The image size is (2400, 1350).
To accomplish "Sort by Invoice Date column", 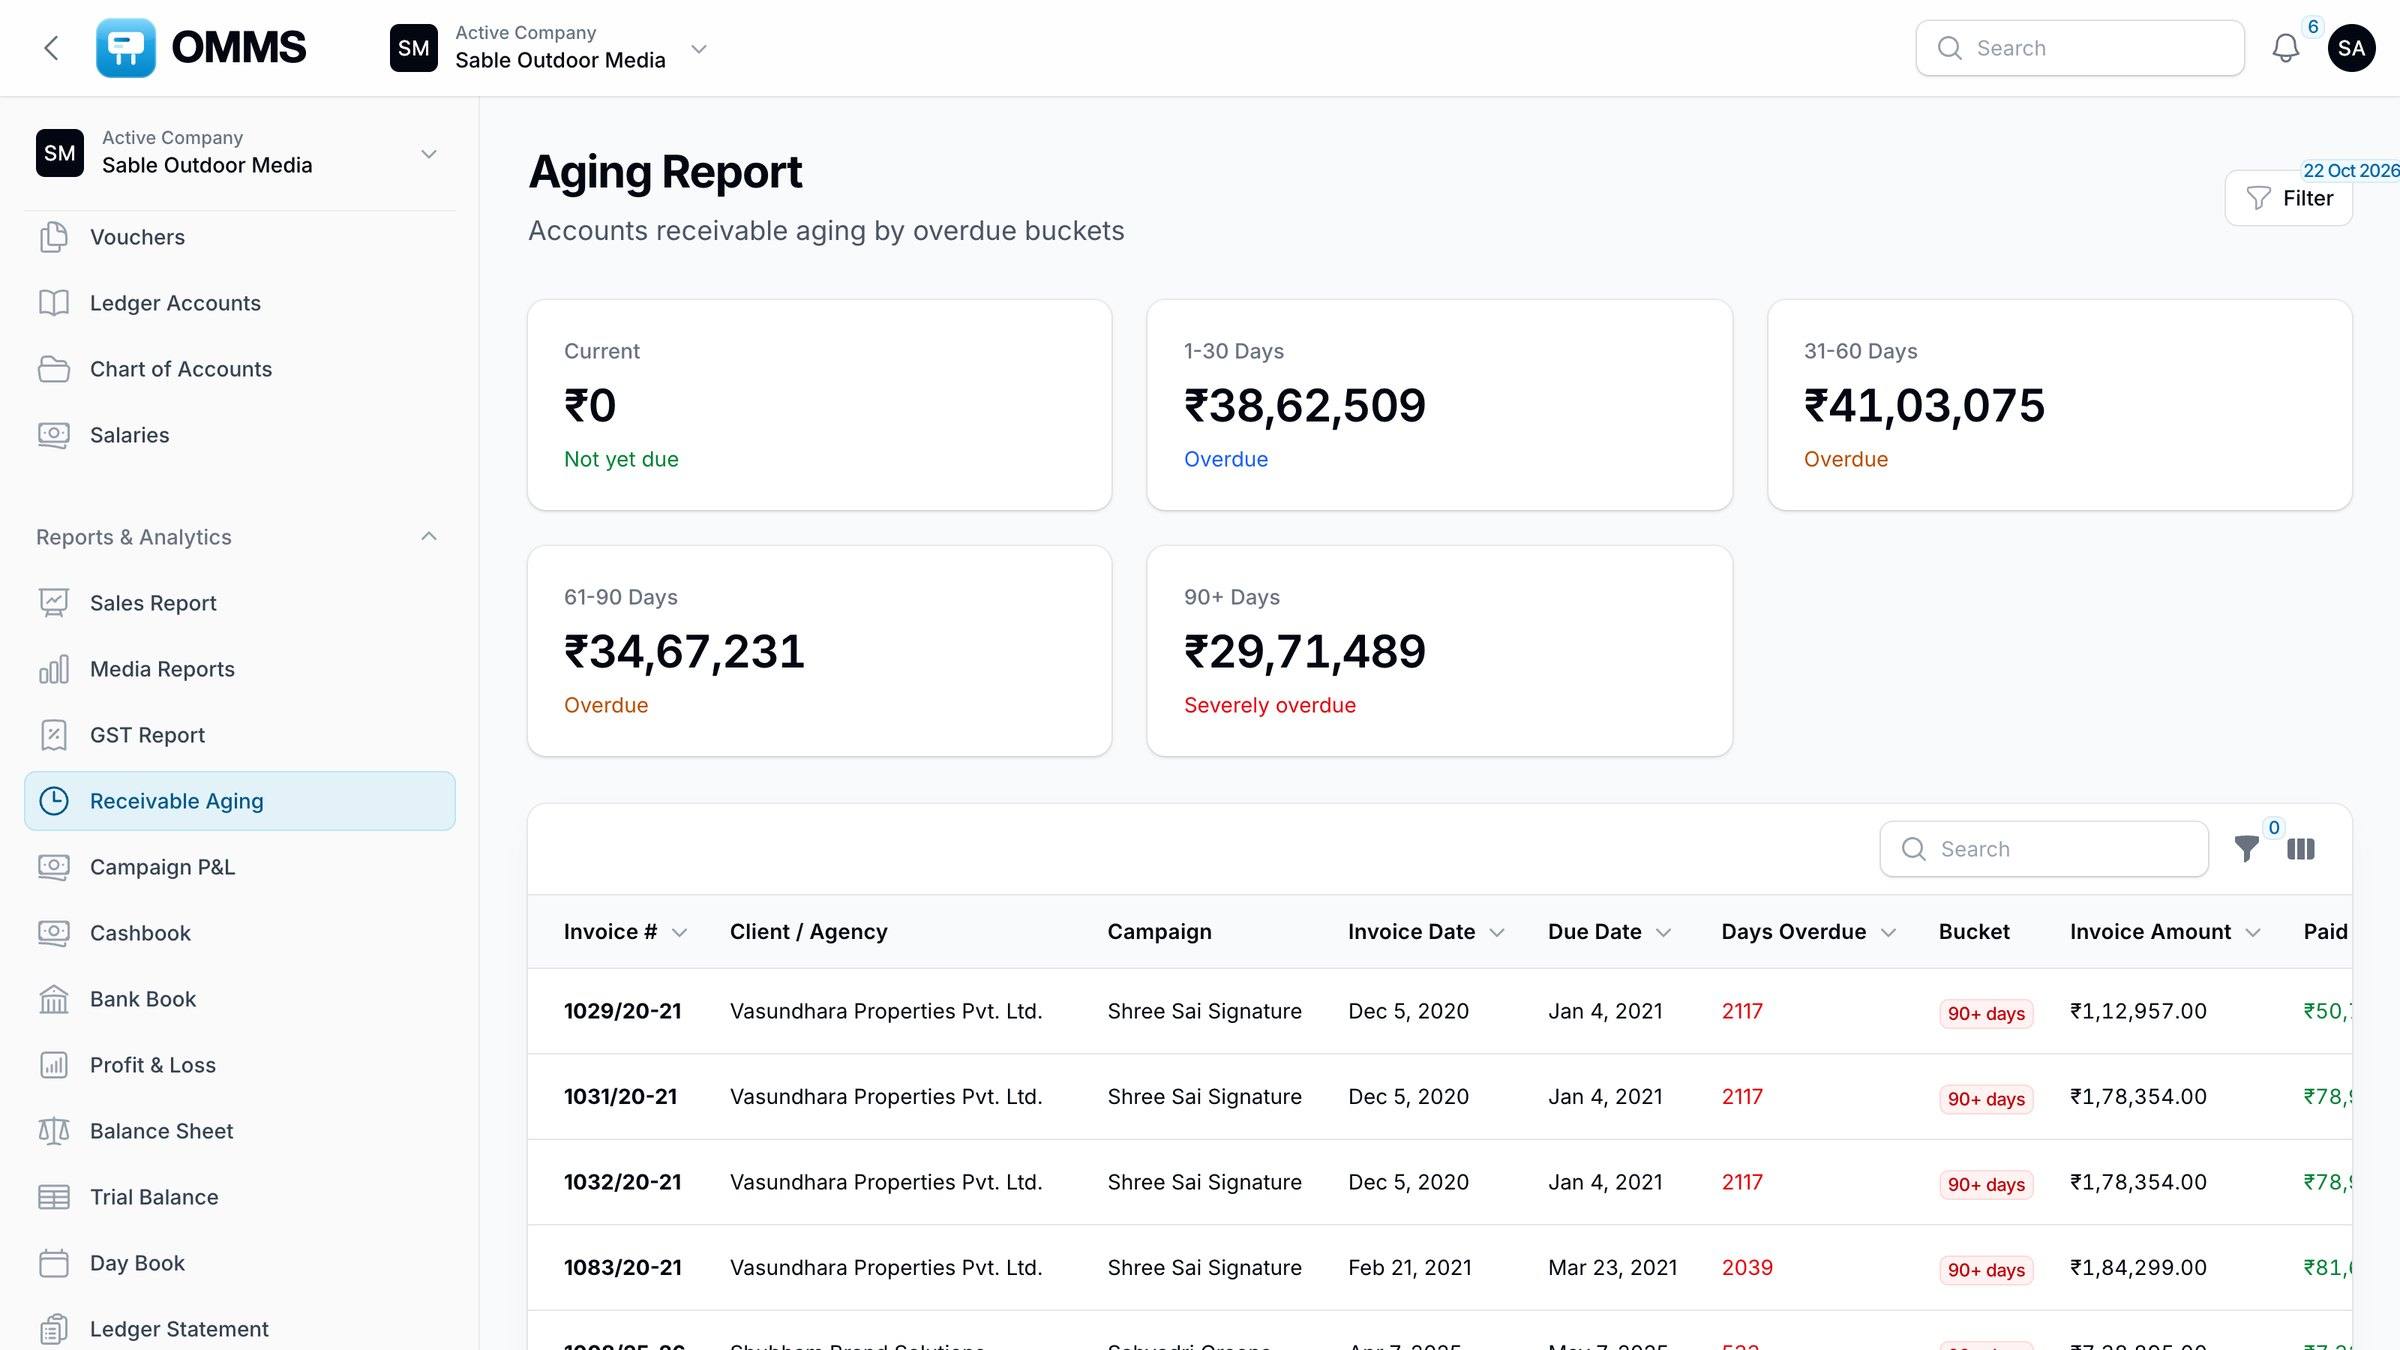I will pos(1426,932).
